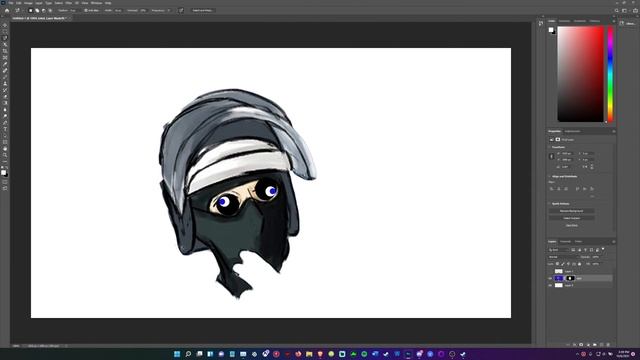
Task: Choose New Selection mode icon
Action: point(30,10)
